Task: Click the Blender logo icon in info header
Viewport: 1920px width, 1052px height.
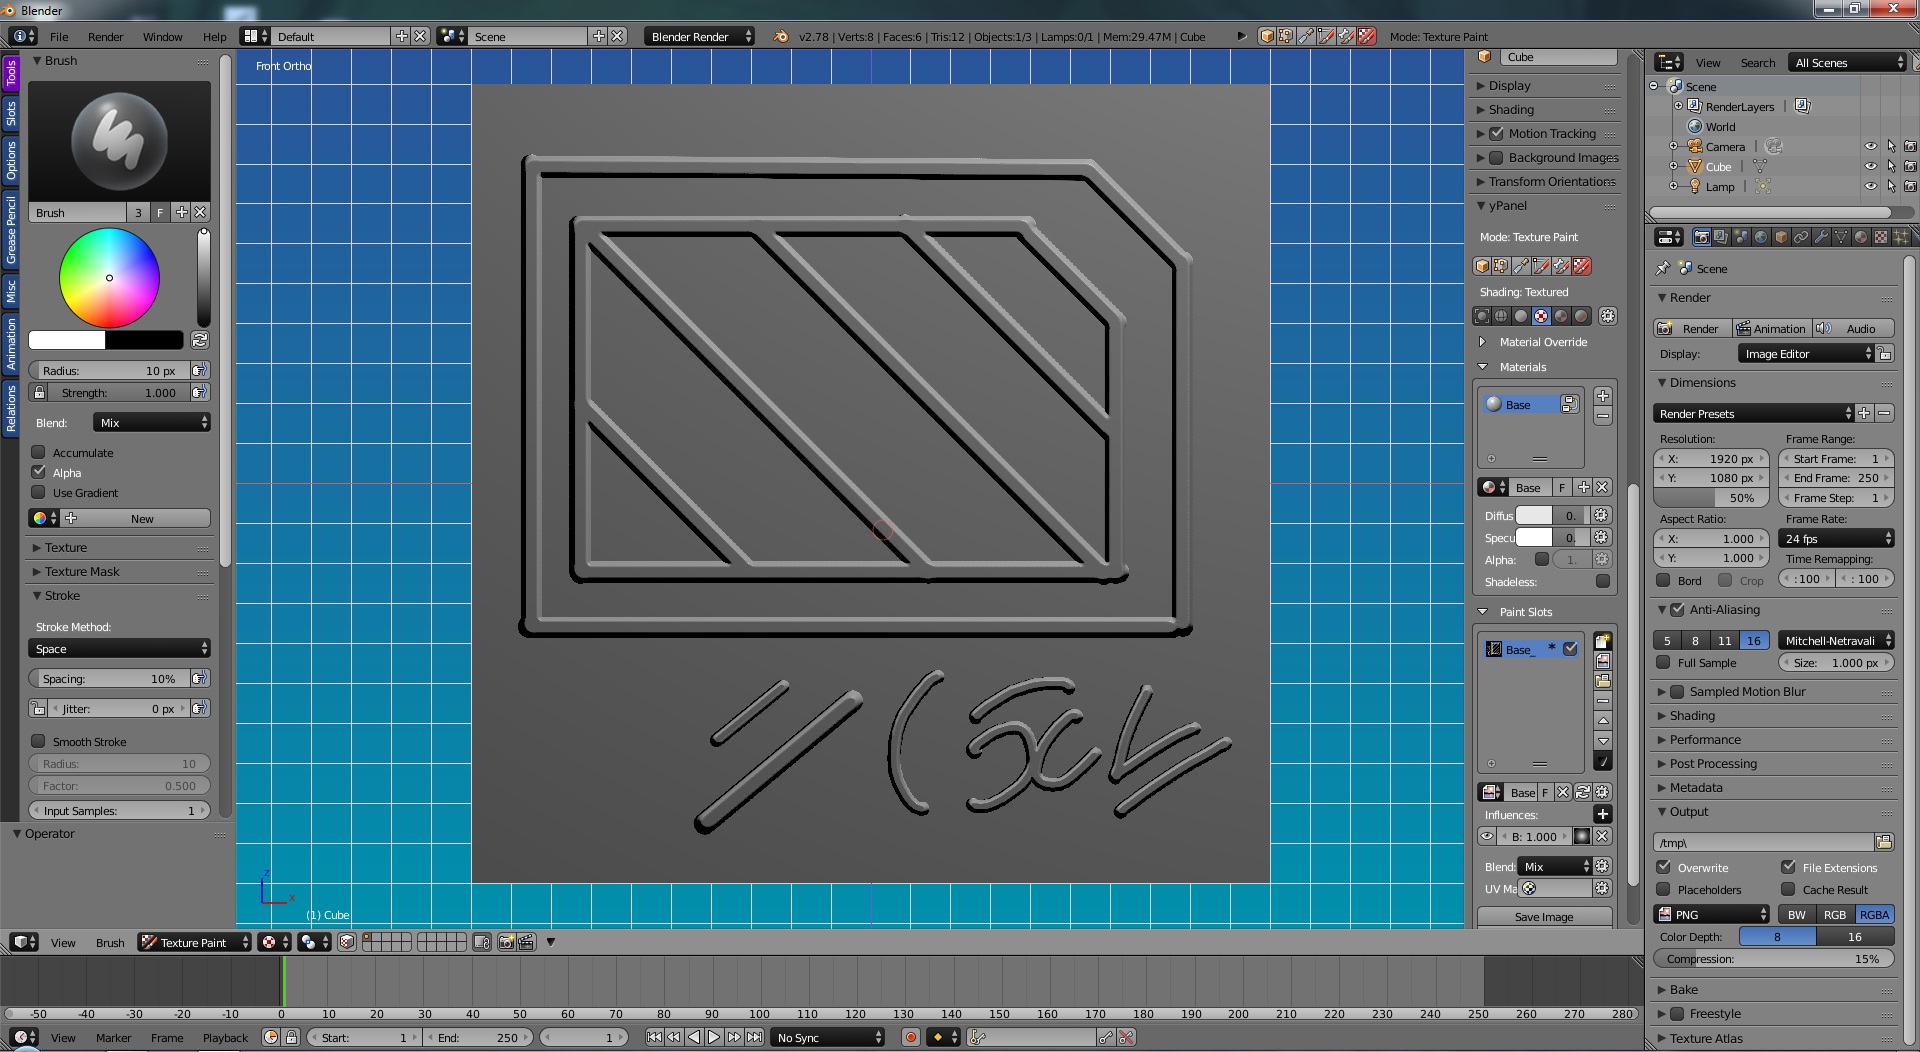Action: pos(781,36)
